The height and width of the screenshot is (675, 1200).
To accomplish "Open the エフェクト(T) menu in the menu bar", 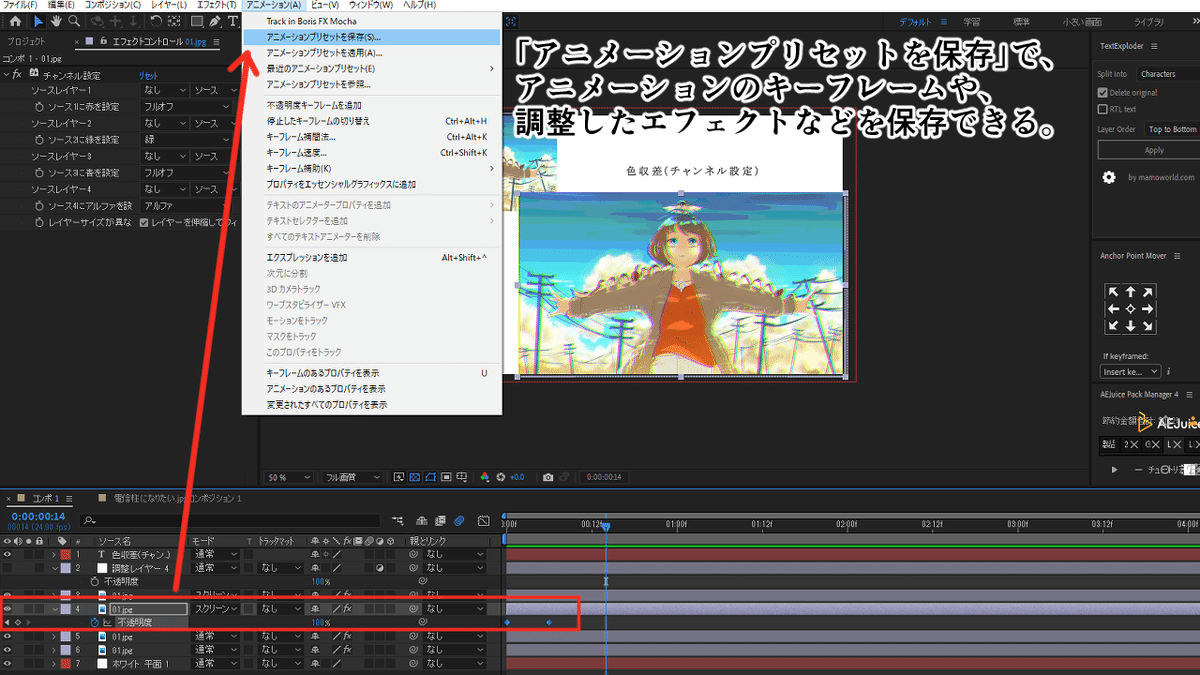I will pos(216,5).
